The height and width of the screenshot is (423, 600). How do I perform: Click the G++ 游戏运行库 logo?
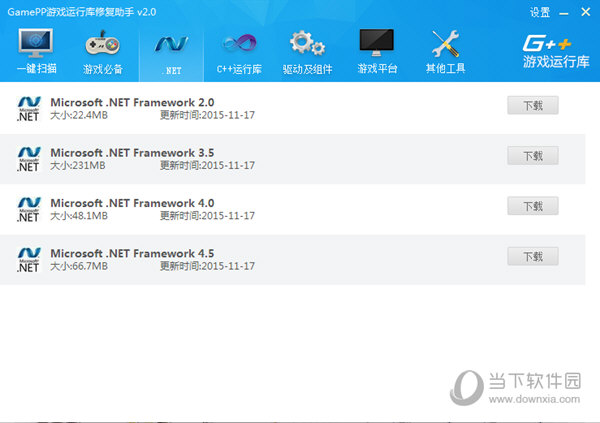coord(556,52)
